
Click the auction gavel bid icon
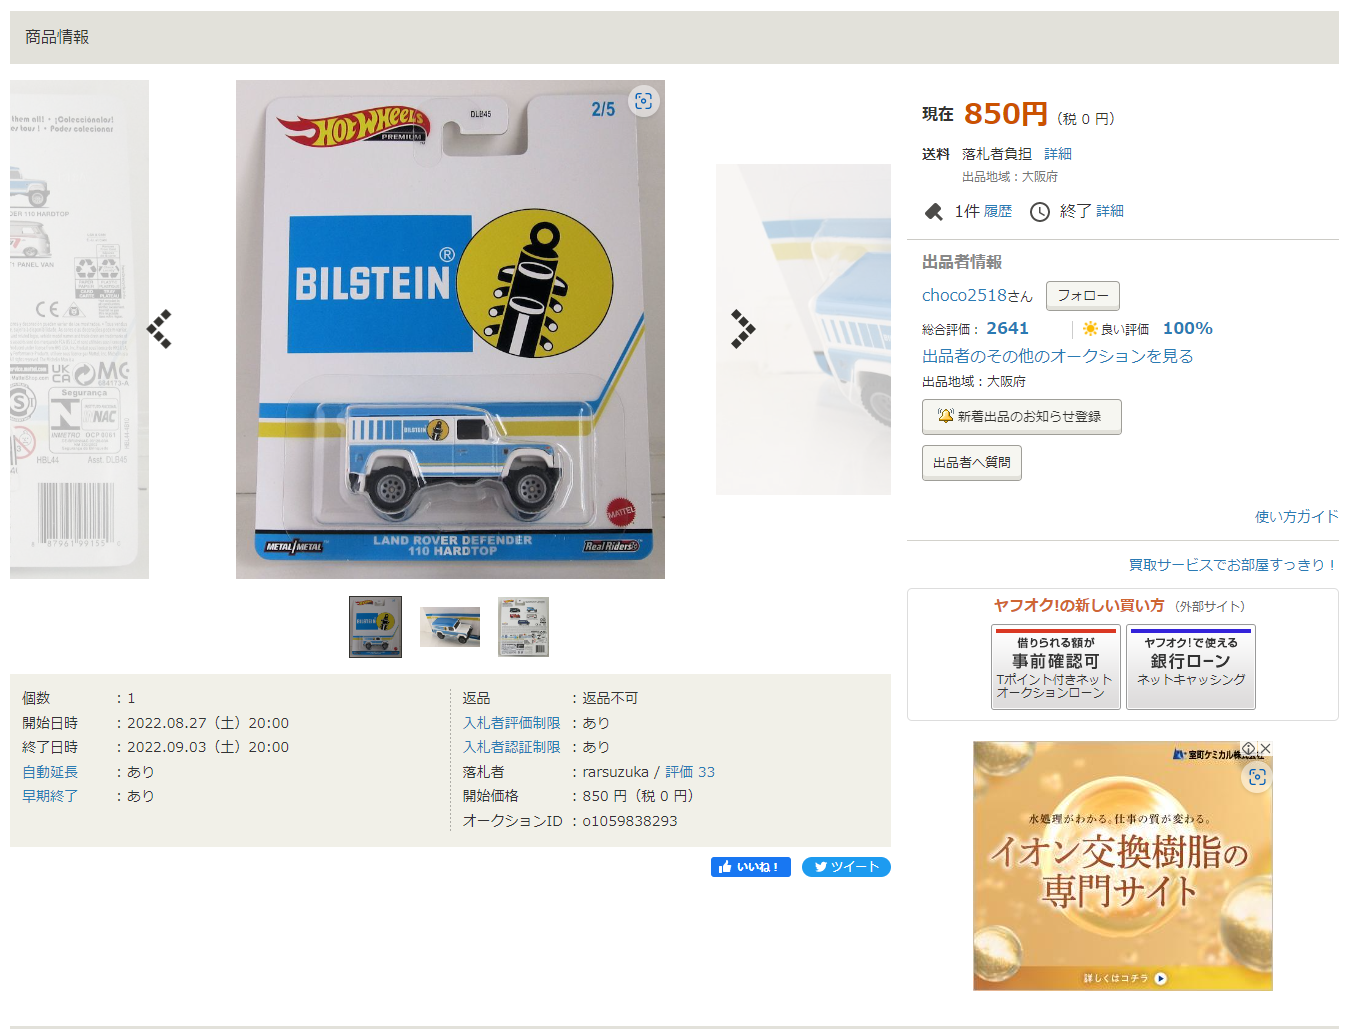(934, 212)
